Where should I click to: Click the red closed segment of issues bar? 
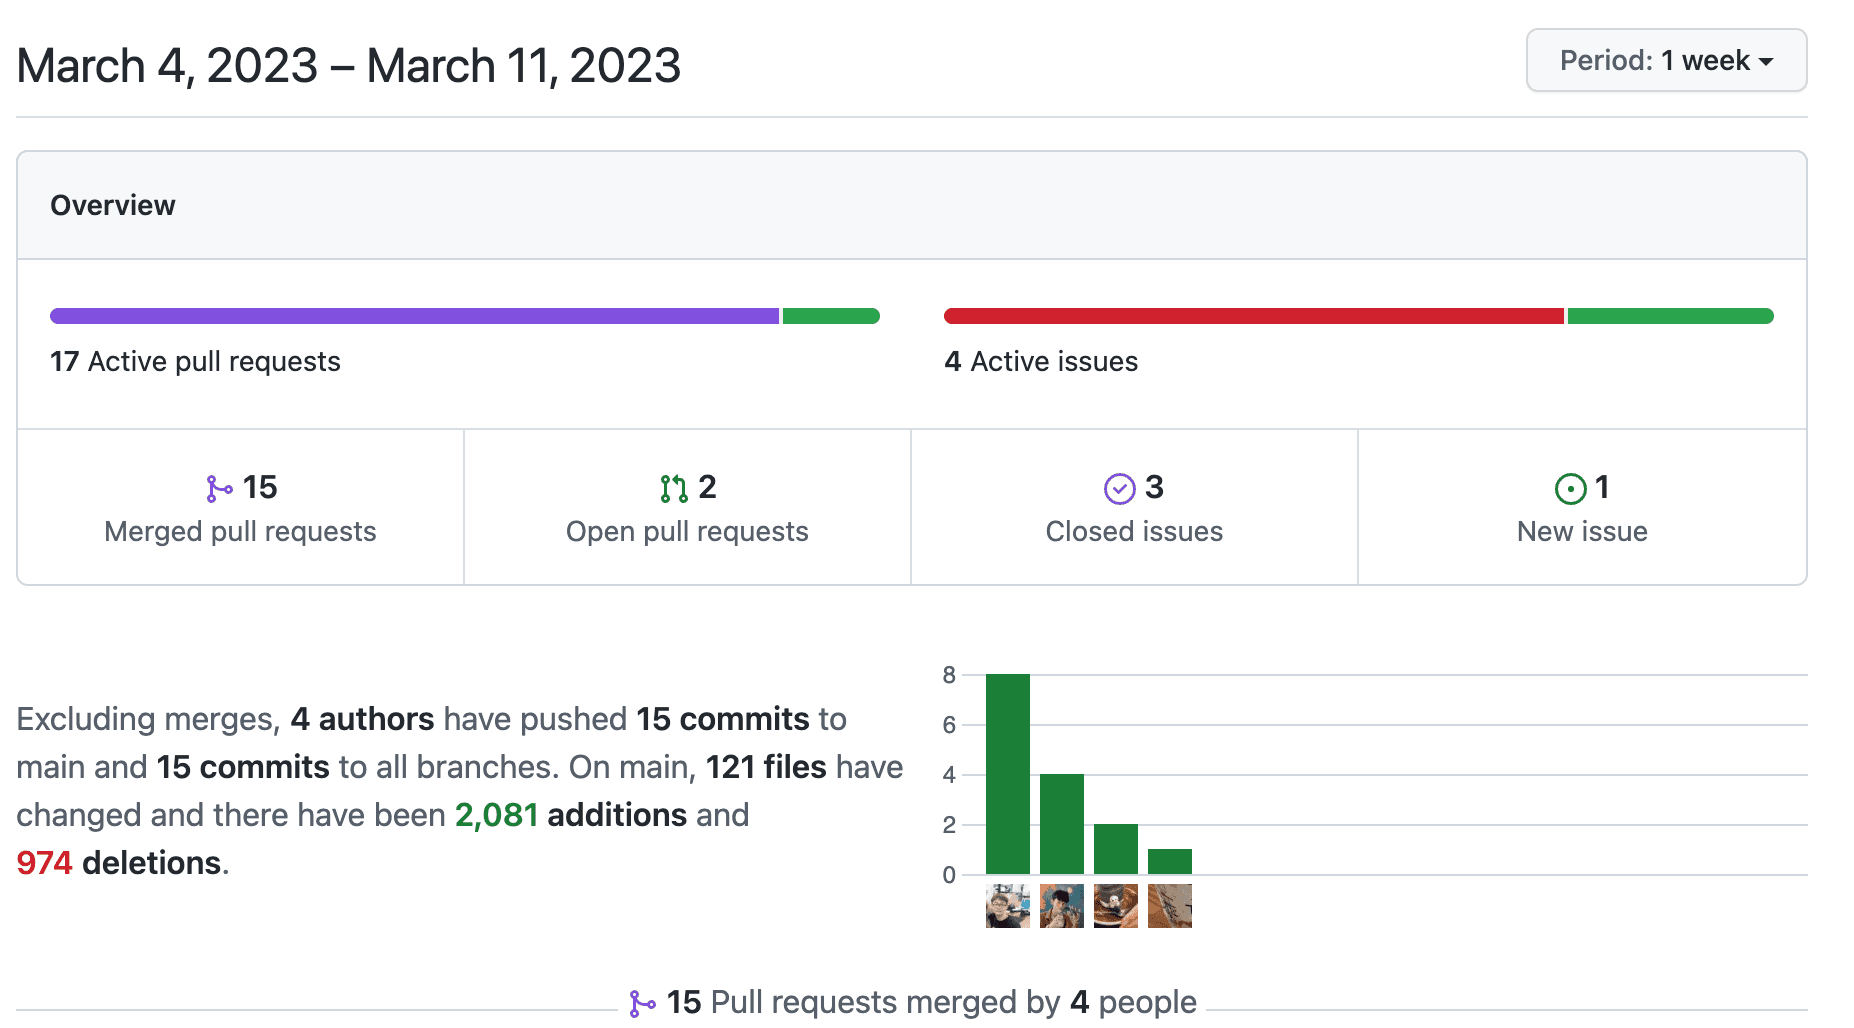1253,316
